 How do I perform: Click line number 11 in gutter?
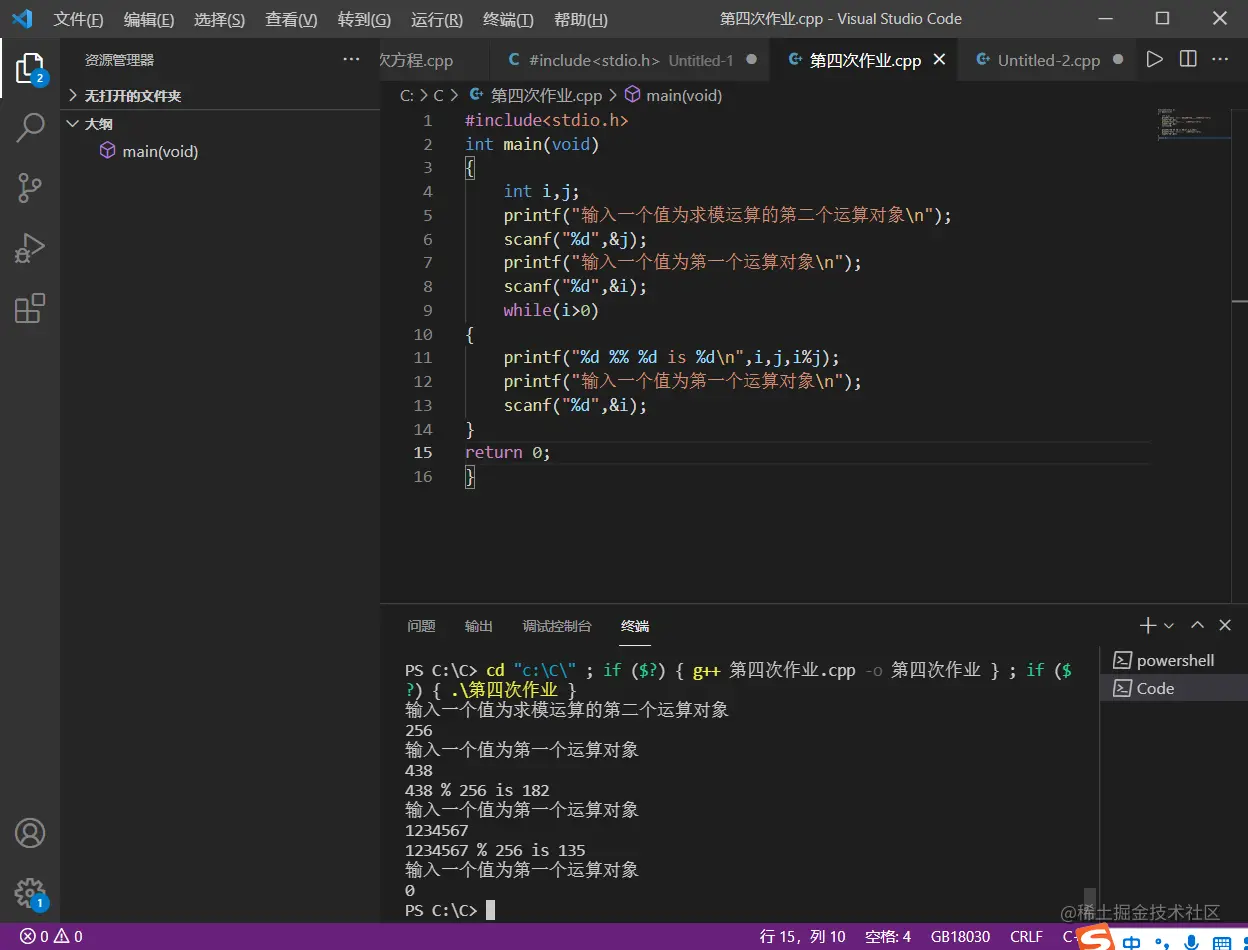point(422,358)
